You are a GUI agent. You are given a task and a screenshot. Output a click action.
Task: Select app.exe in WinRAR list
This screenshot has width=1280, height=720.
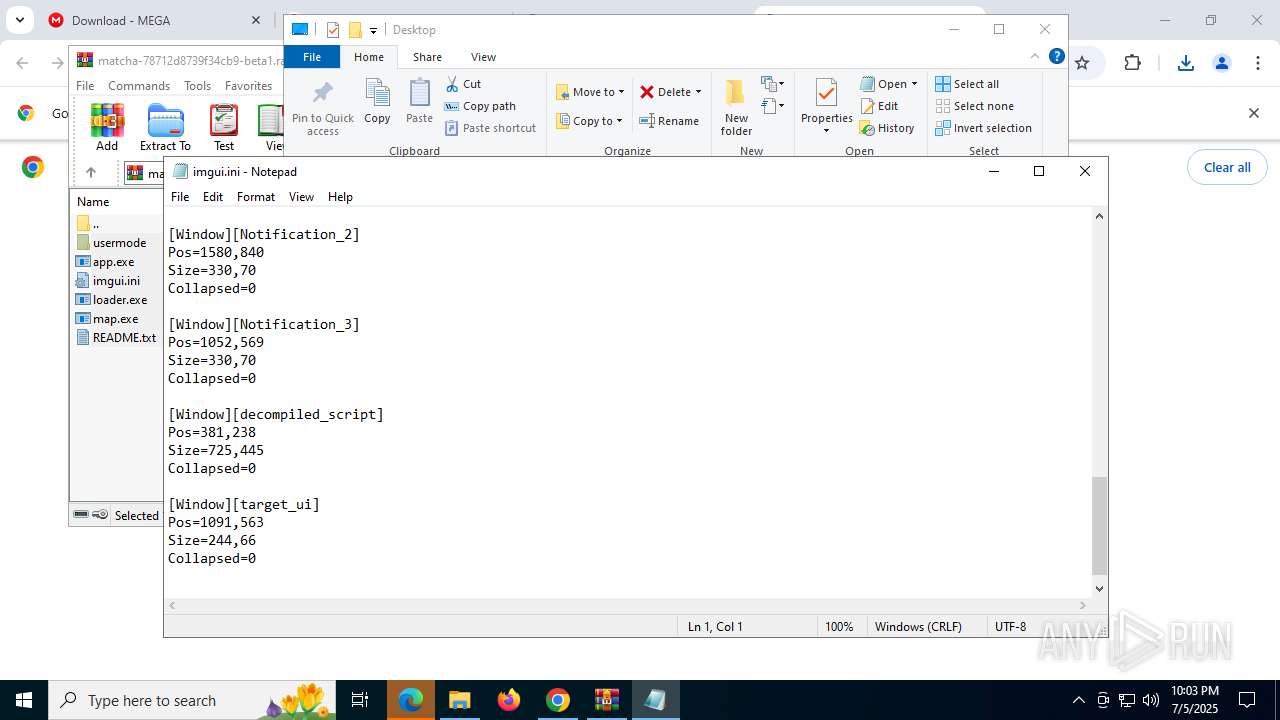[x=113, y=262]
